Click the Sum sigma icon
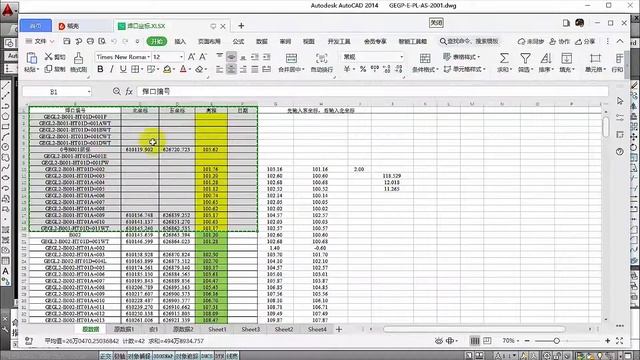 pyautogui.click(x=504, y=58)
